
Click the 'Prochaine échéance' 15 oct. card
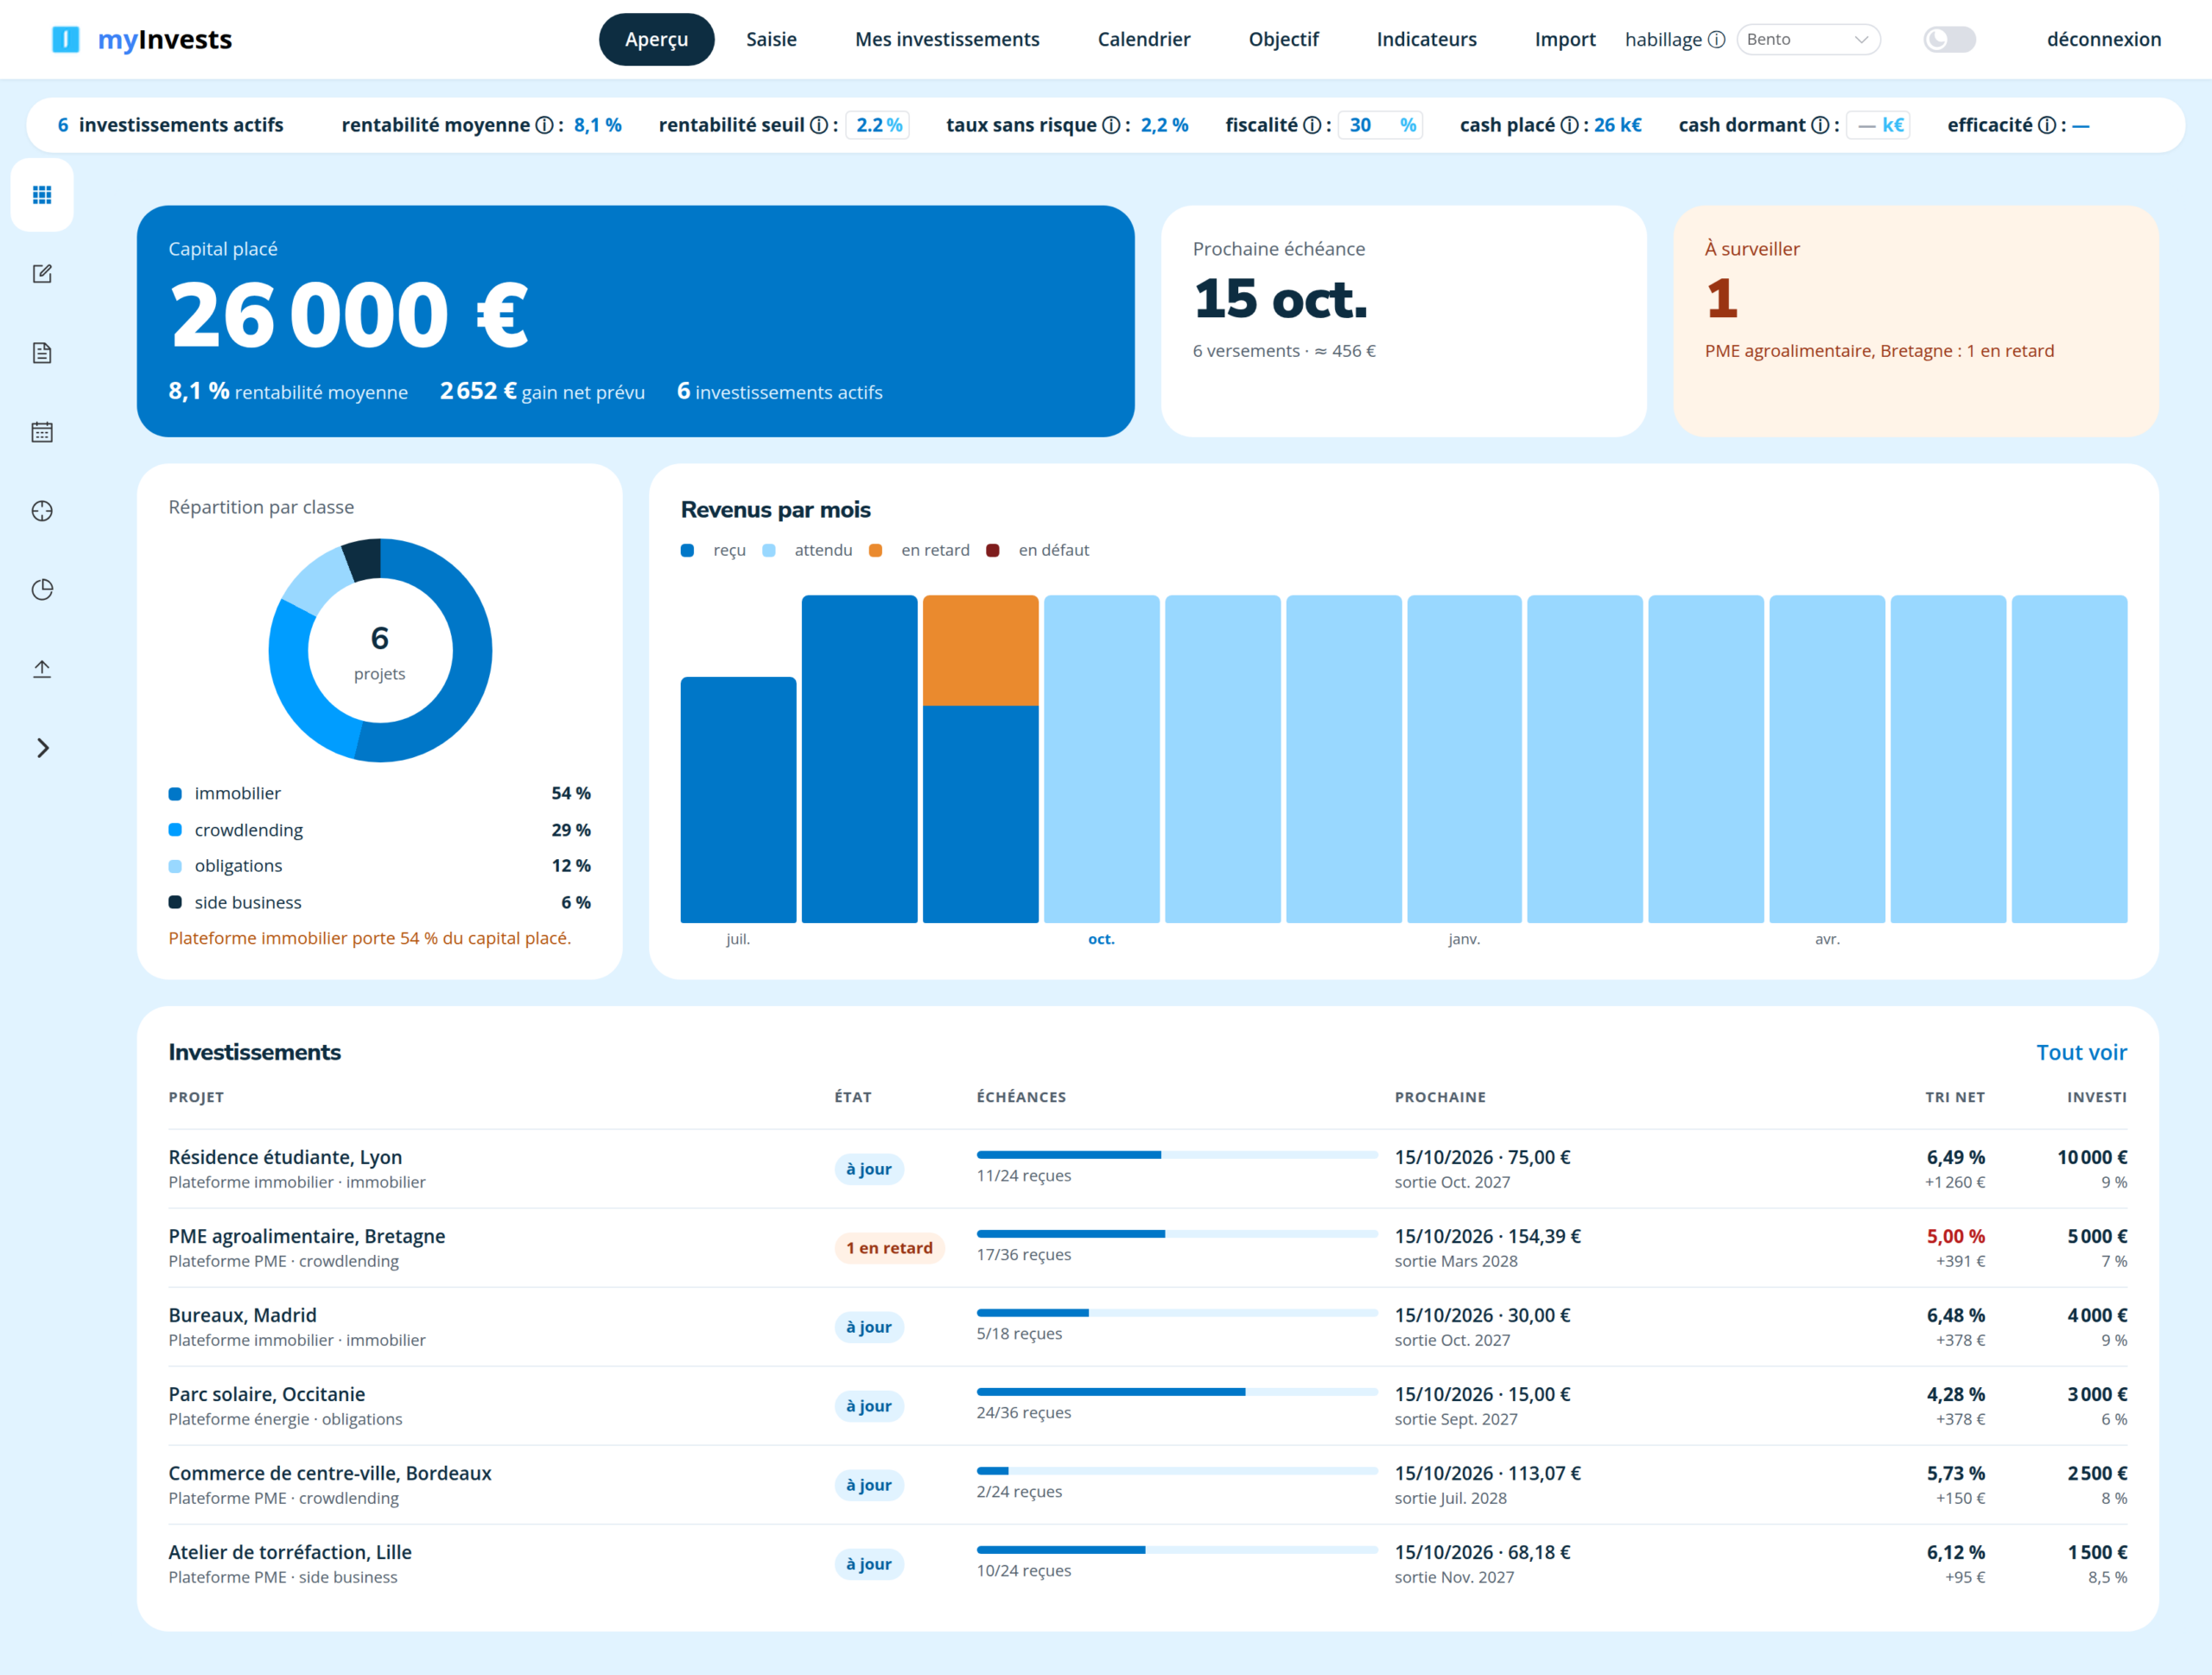(x=1403, y=321)
